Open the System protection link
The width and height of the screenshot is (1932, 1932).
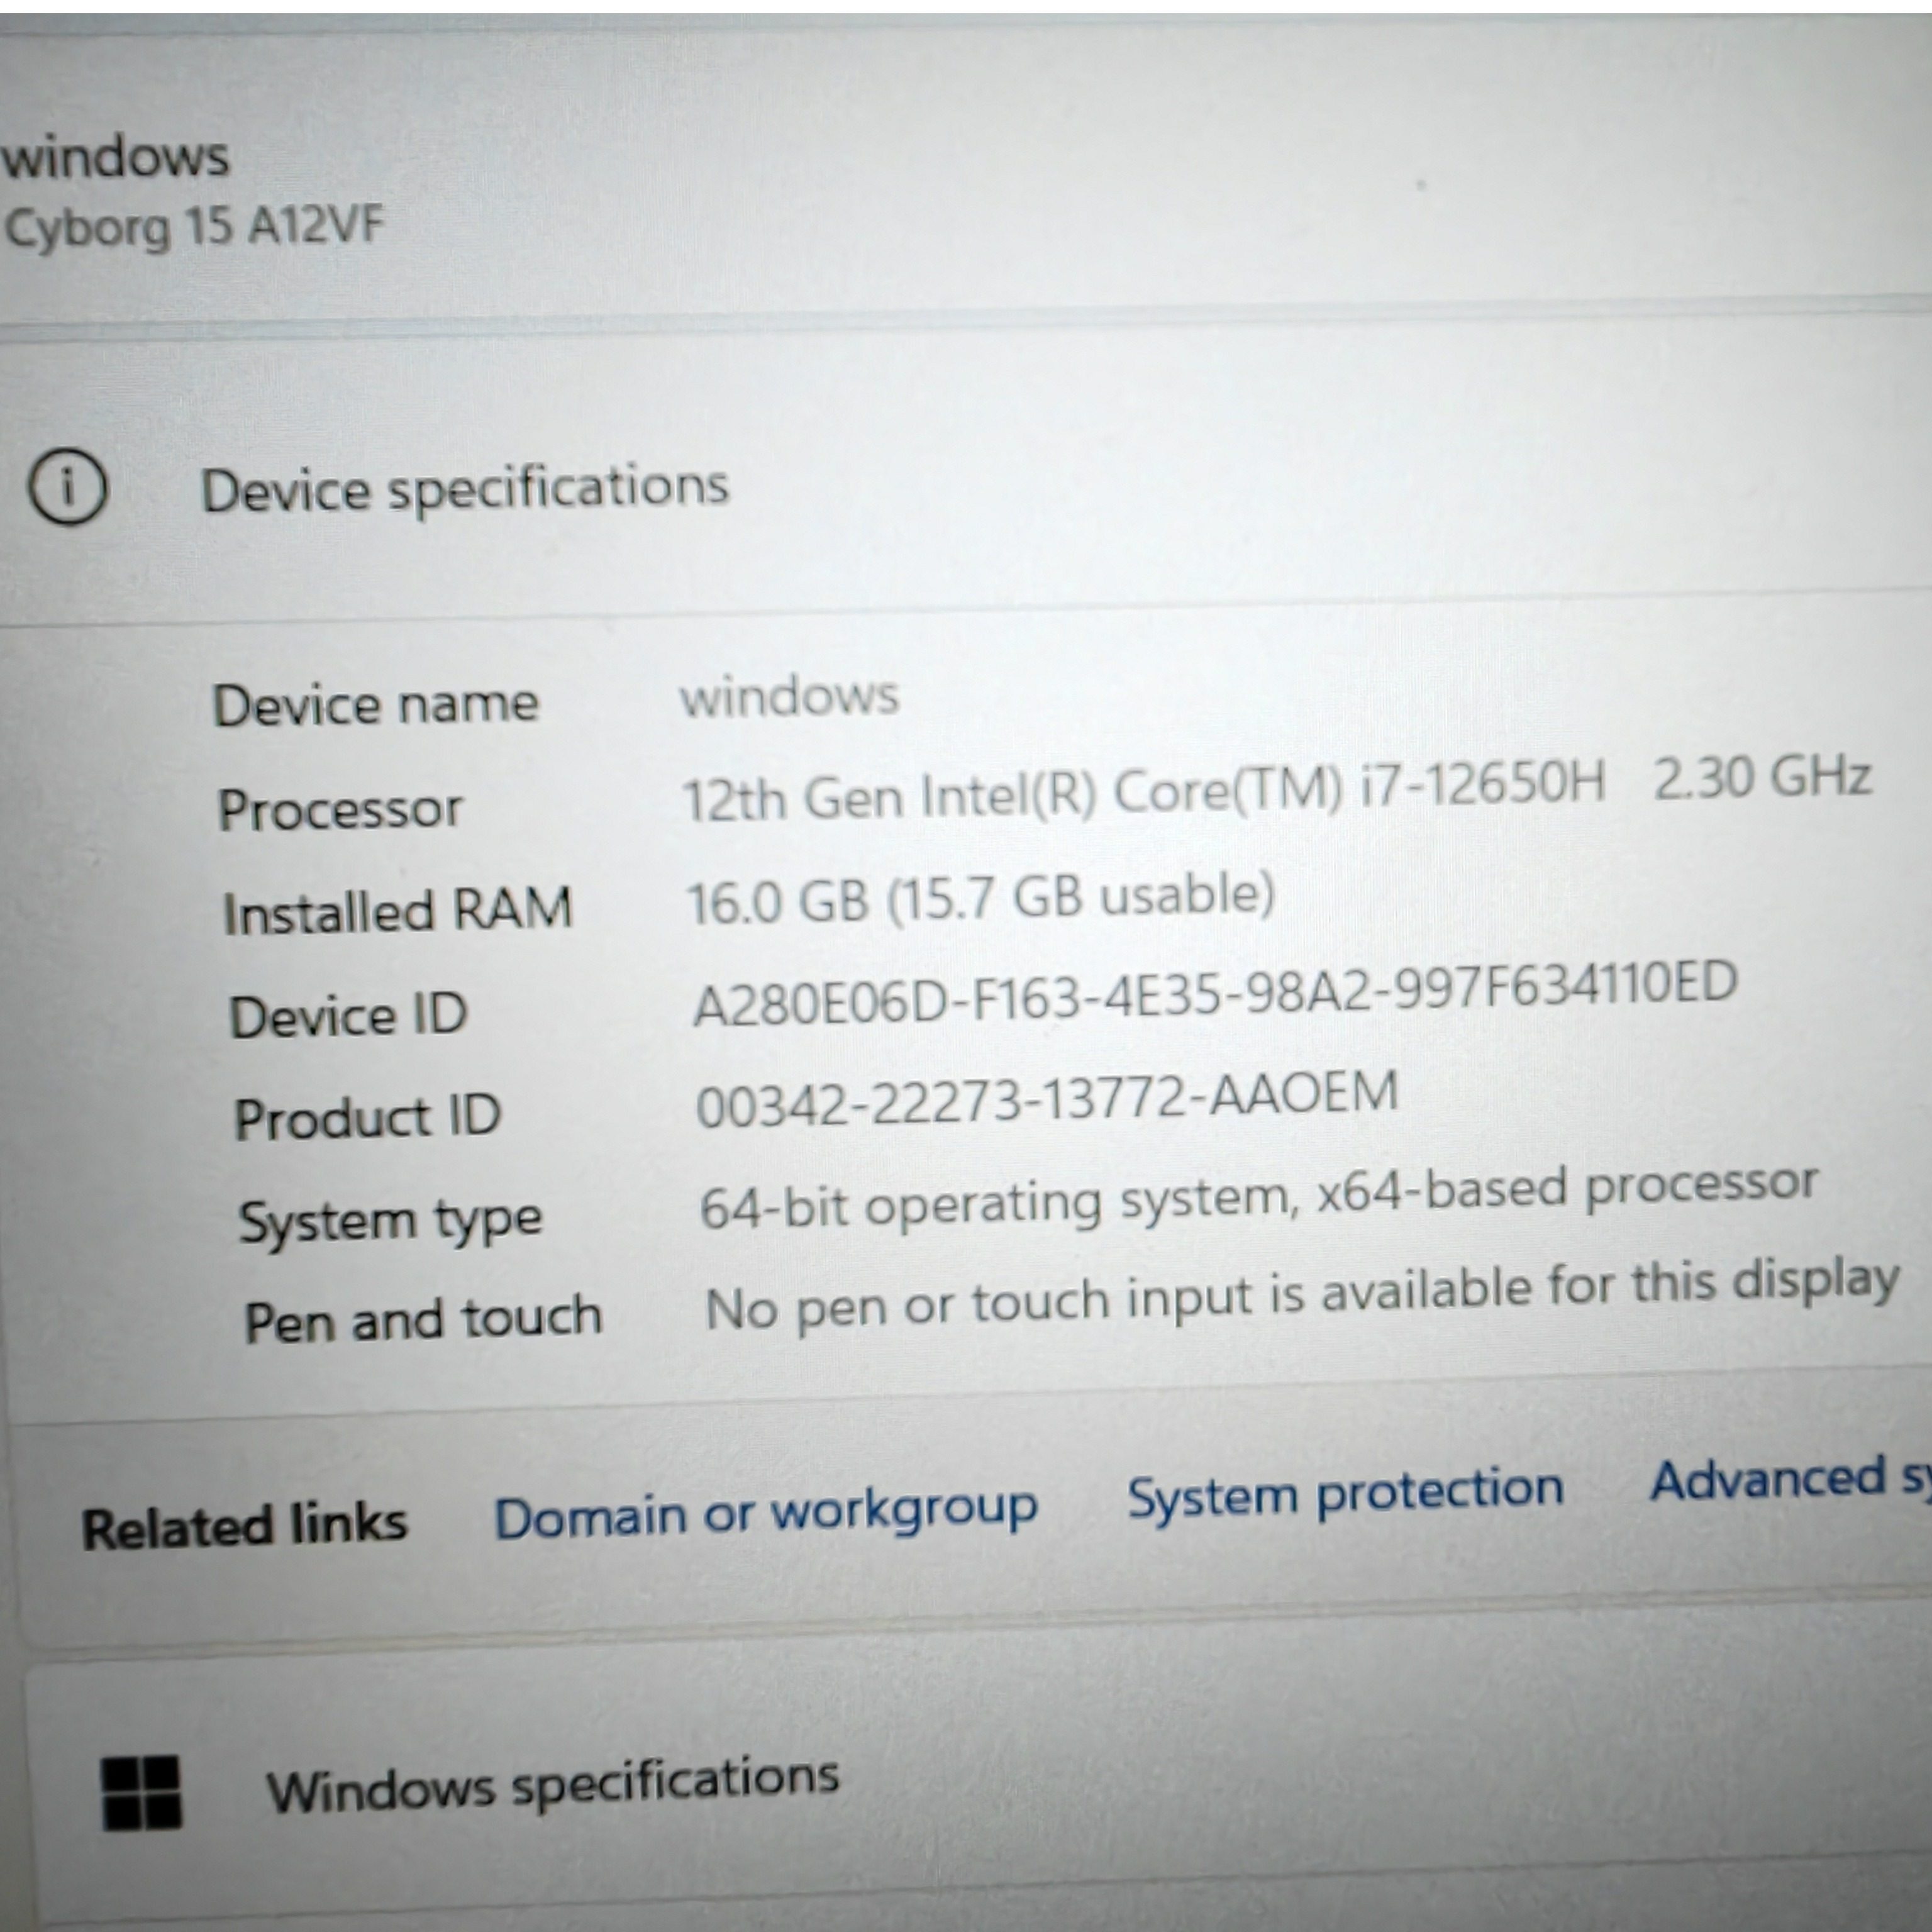click(x=1346, y=1494)
